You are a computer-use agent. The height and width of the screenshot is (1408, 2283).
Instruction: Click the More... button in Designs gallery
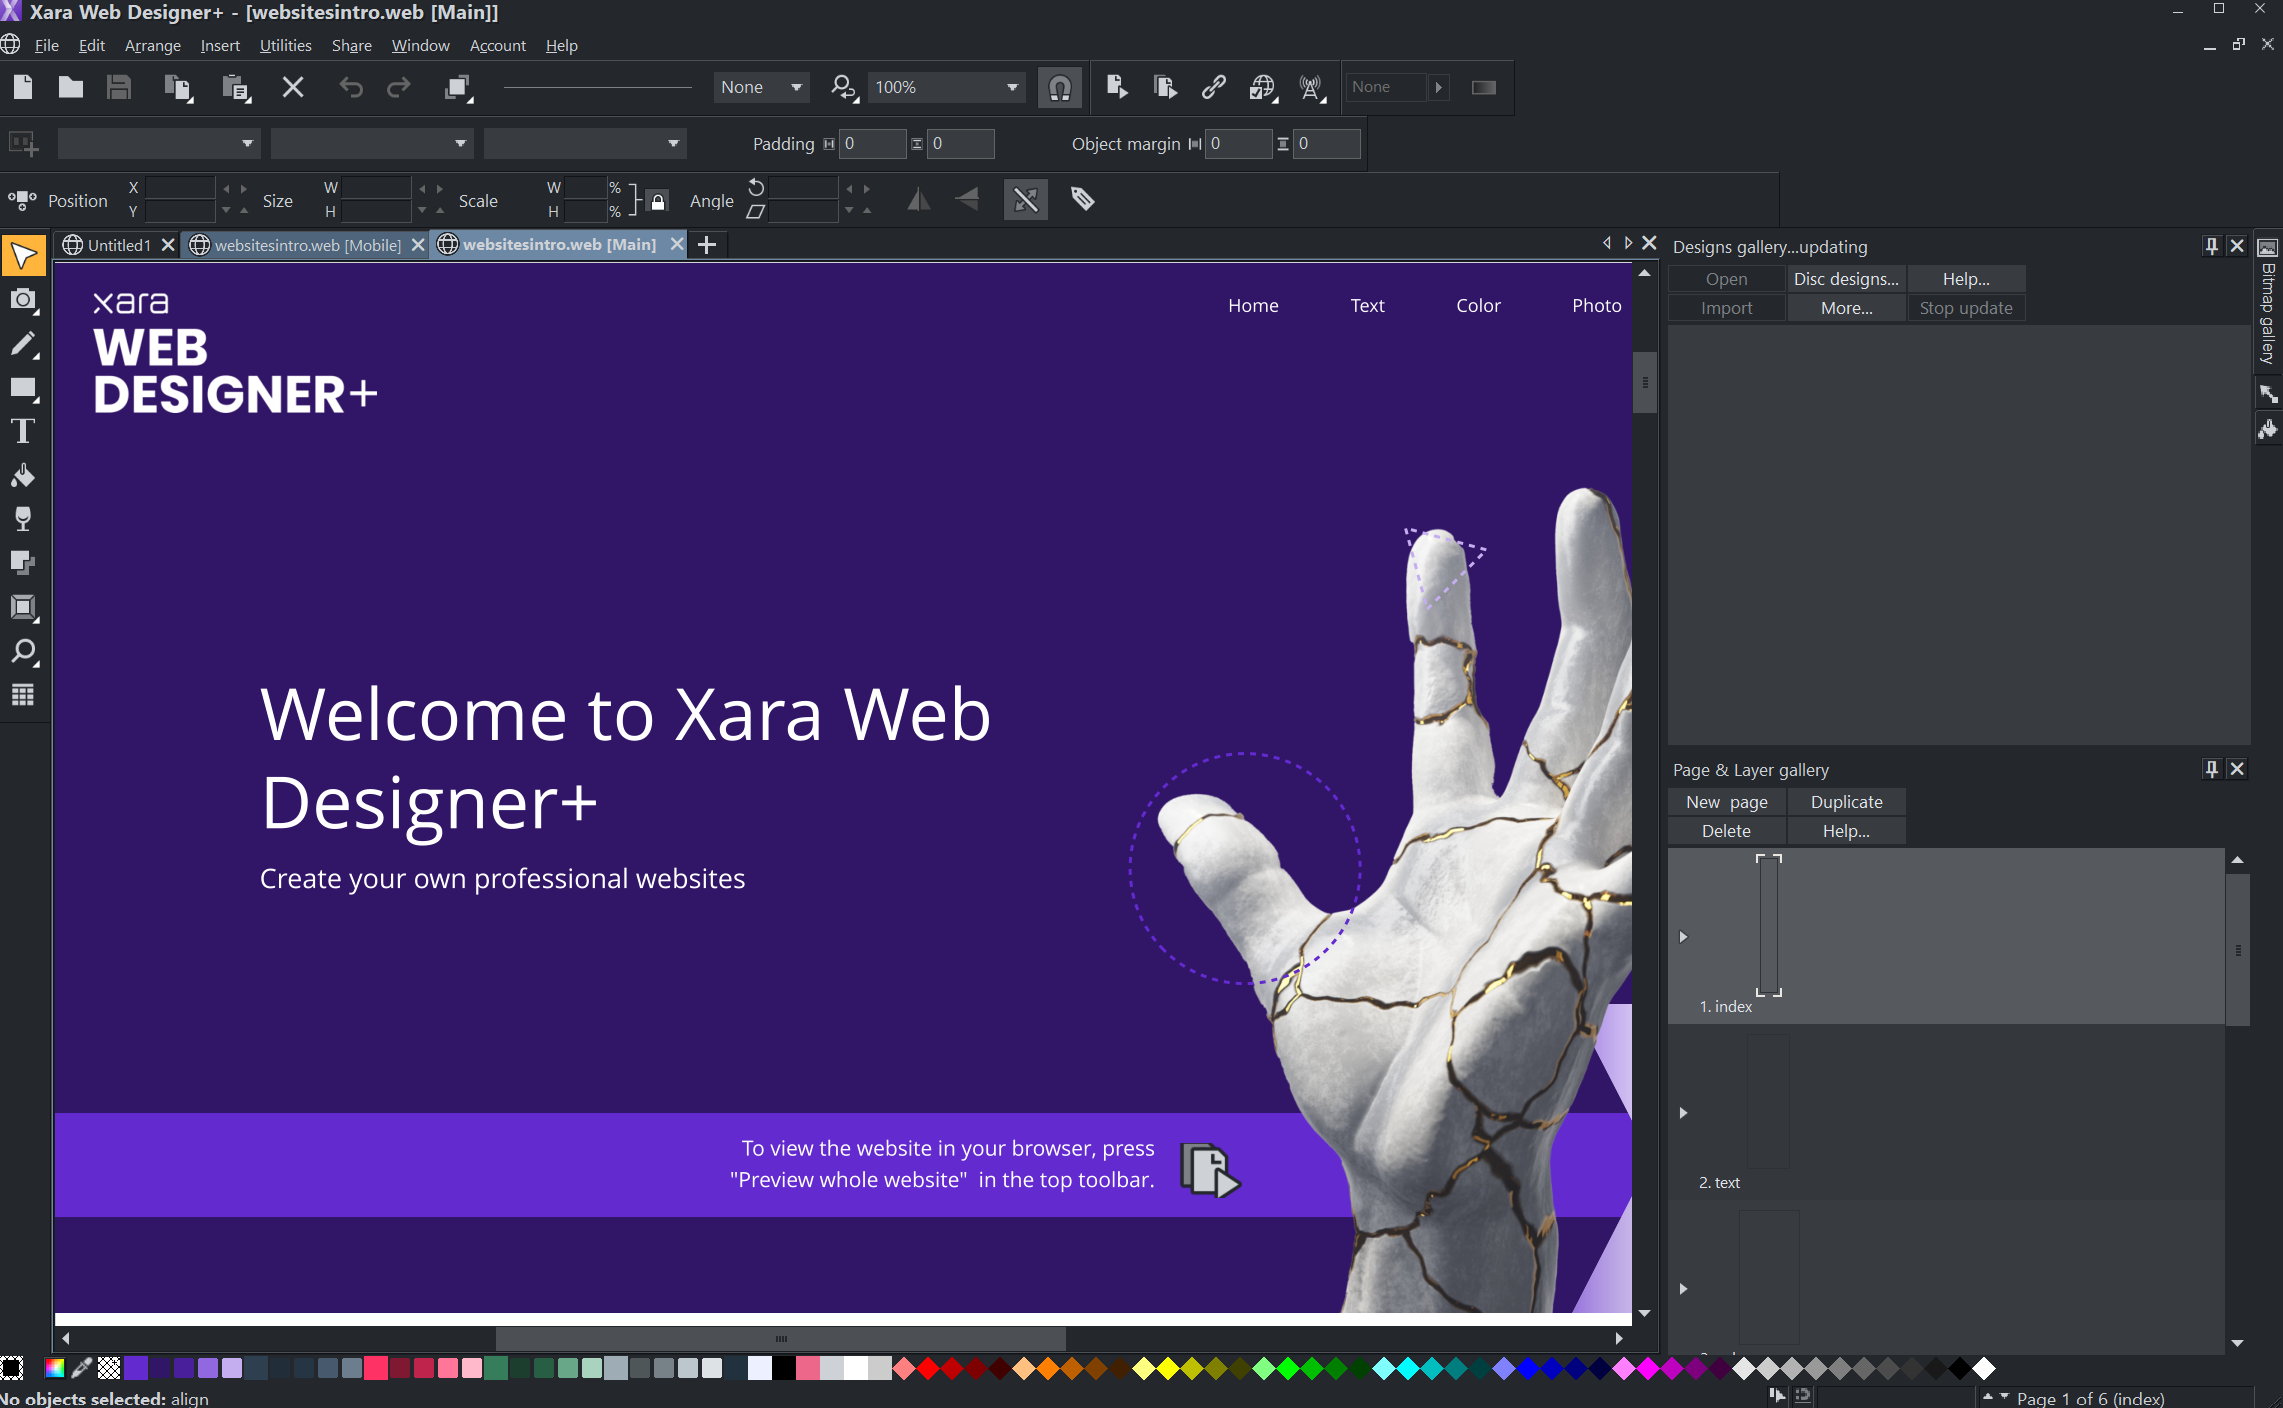point(1846,308)
